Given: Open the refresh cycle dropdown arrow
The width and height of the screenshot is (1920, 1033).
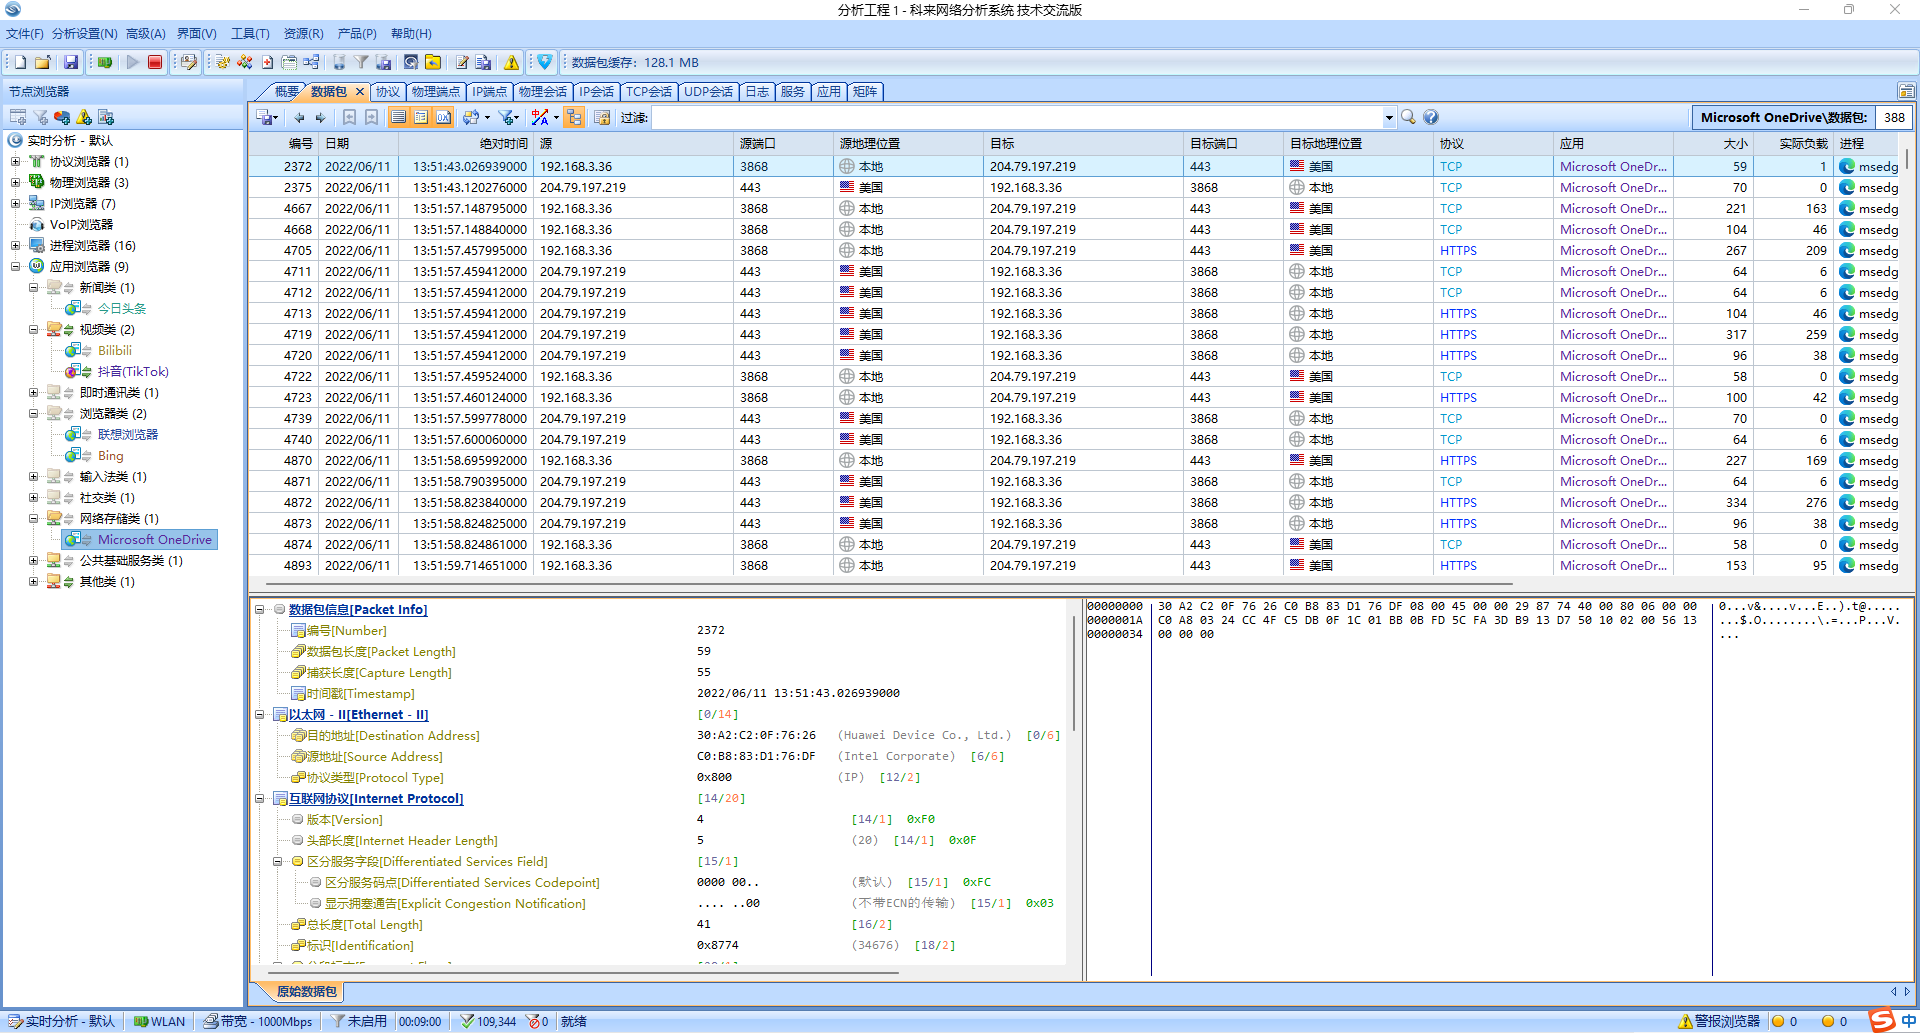Looking at the screenshot, I should tap(487, 117).
